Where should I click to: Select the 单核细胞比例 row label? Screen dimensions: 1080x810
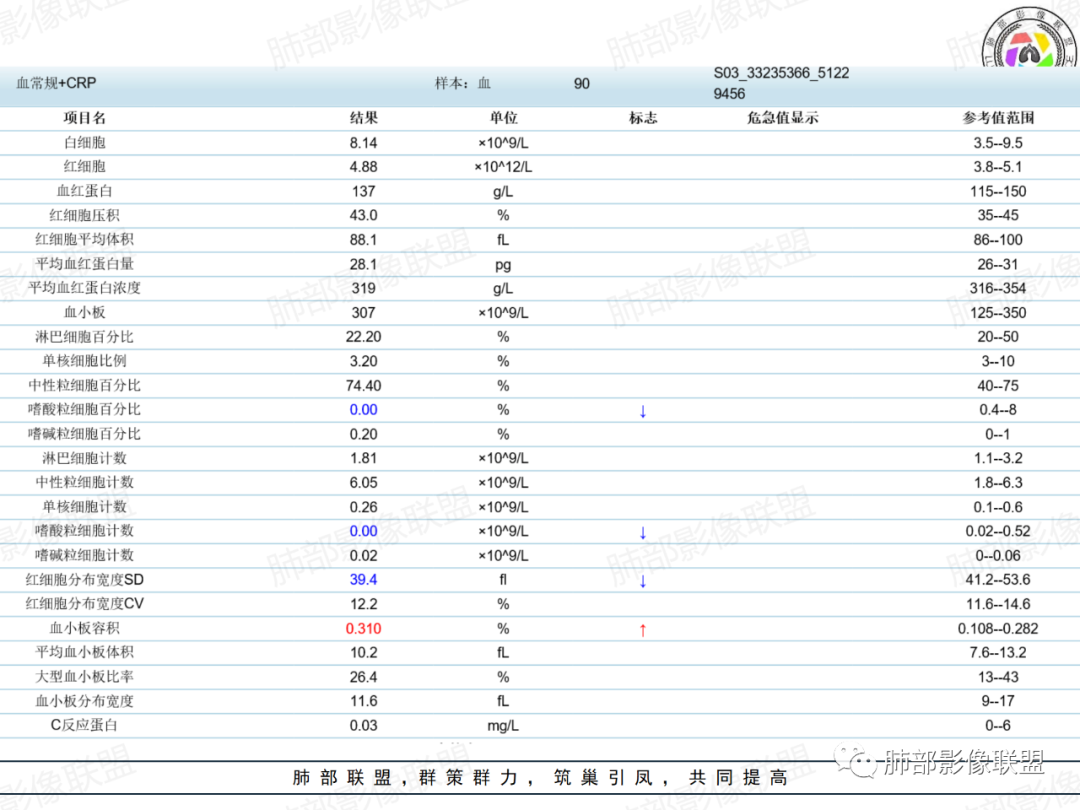coord(85,361)
